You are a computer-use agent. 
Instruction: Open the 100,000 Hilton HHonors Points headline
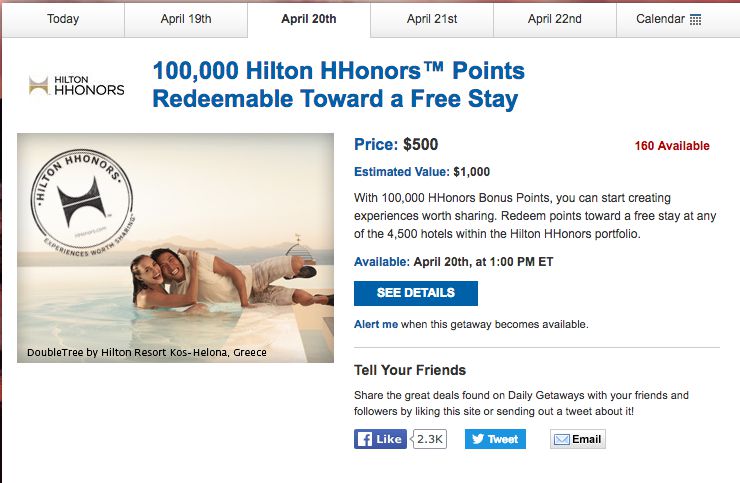[338, 85]
